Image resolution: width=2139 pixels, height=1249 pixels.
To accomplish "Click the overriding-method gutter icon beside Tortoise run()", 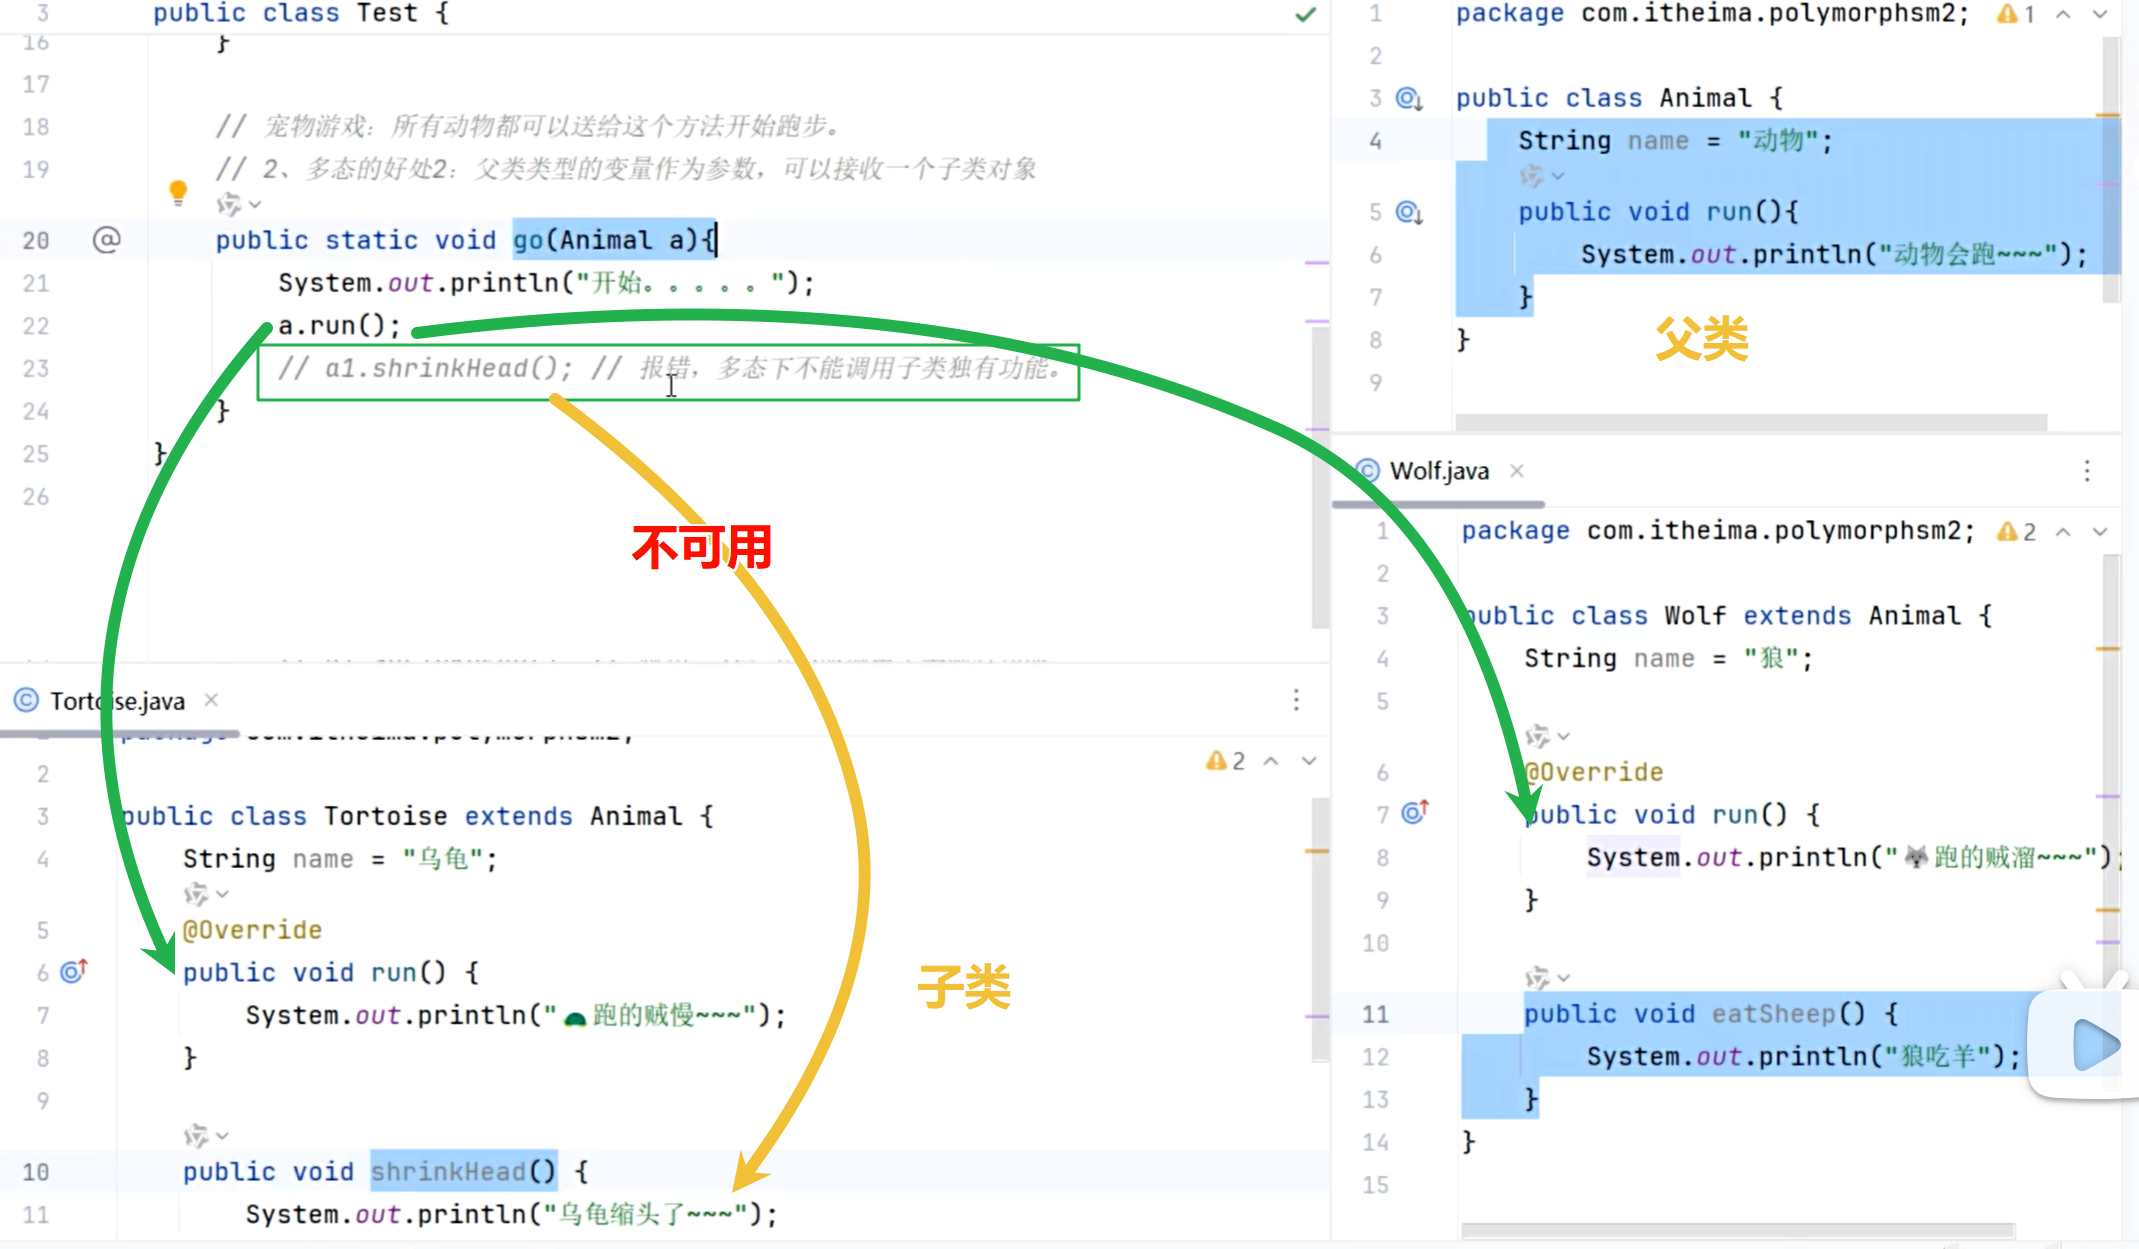I will click(x=72, y=970).
